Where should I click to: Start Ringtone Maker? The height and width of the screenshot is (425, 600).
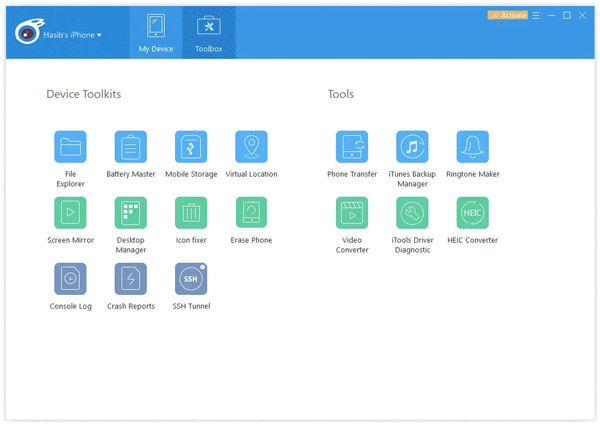tap(473, 147)
